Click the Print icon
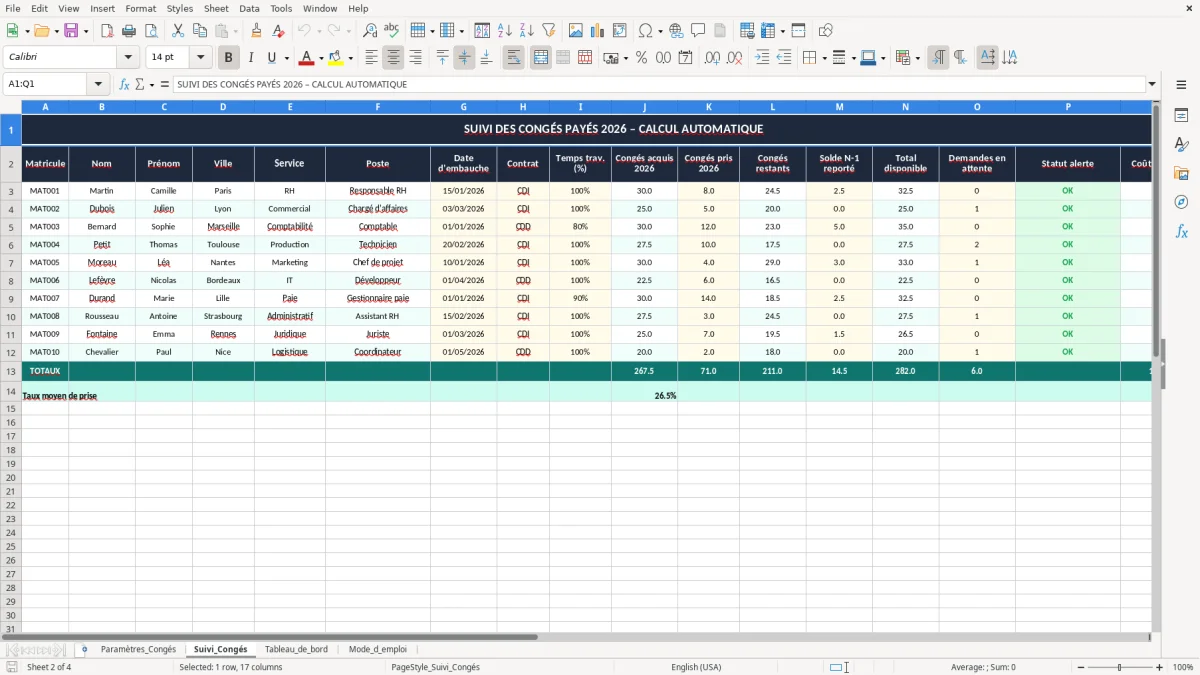 point(129,31)
